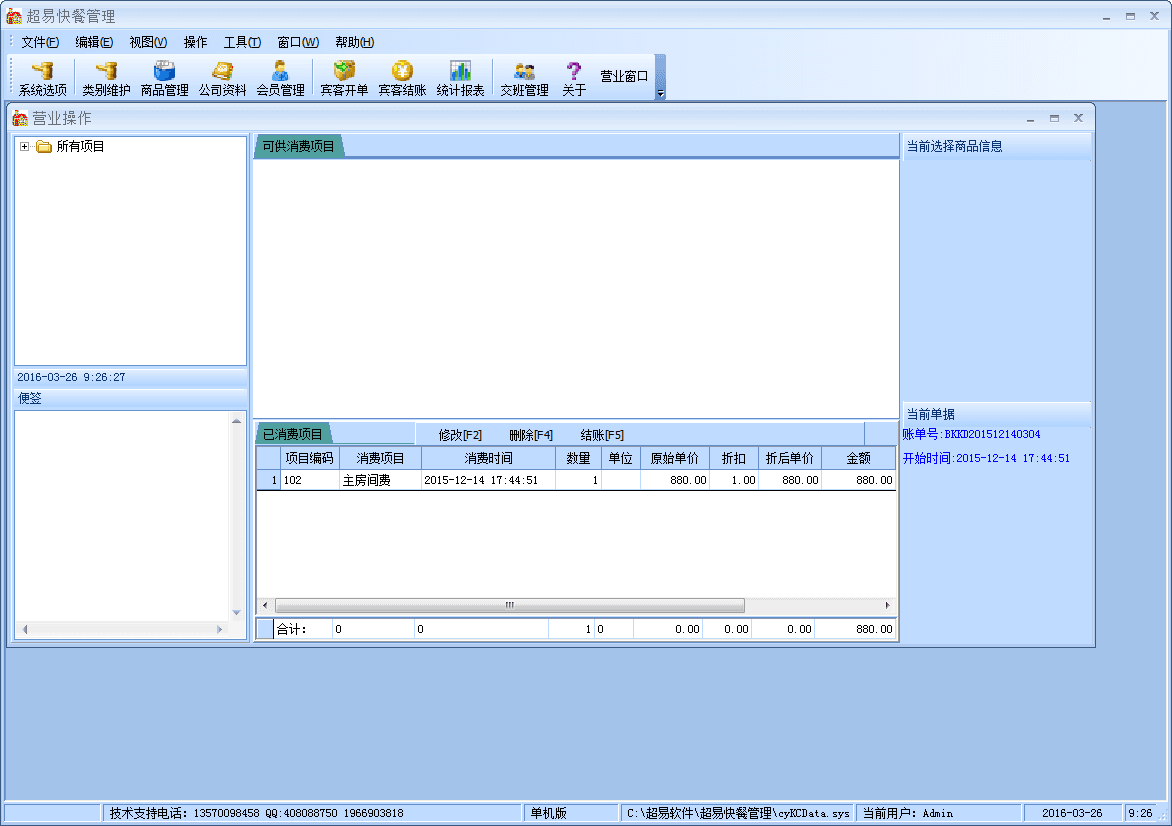
Task: Open 系统选项 system options toolbar icon
Action: pyautogui.click(x=42, y=79)
